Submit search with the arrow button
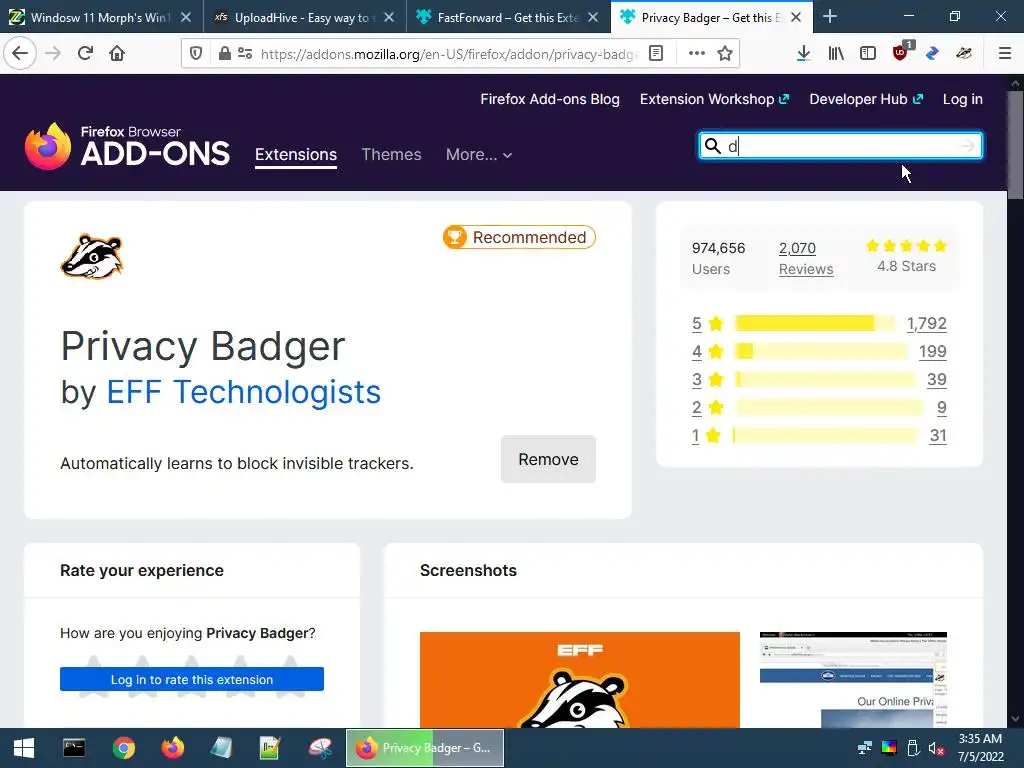The height and width of the screenshot is (768, 1024). [x=967, y=146]
